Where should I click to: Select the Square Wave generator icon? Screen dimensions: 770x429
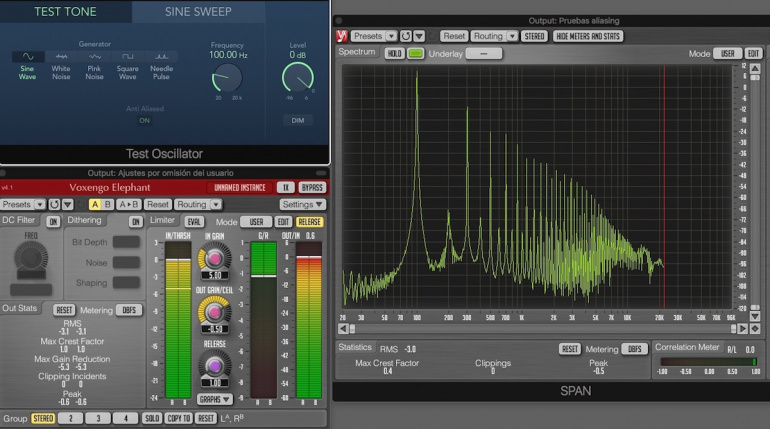click(x=128, y=56)
